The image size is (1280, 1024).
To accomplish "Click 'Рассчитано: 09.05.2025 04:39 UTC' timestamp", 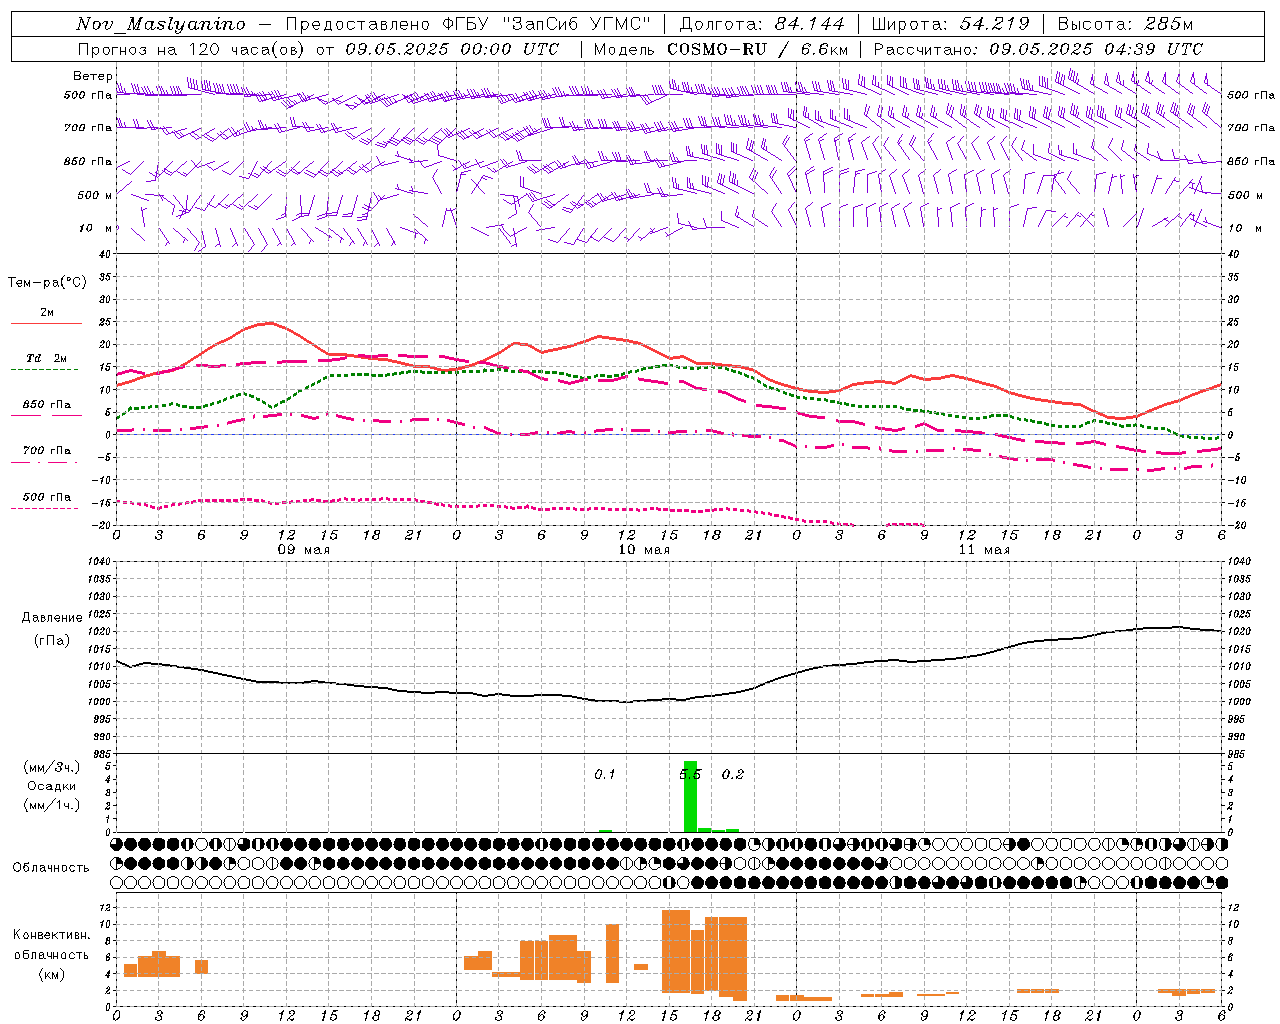I will (1038, 49).
